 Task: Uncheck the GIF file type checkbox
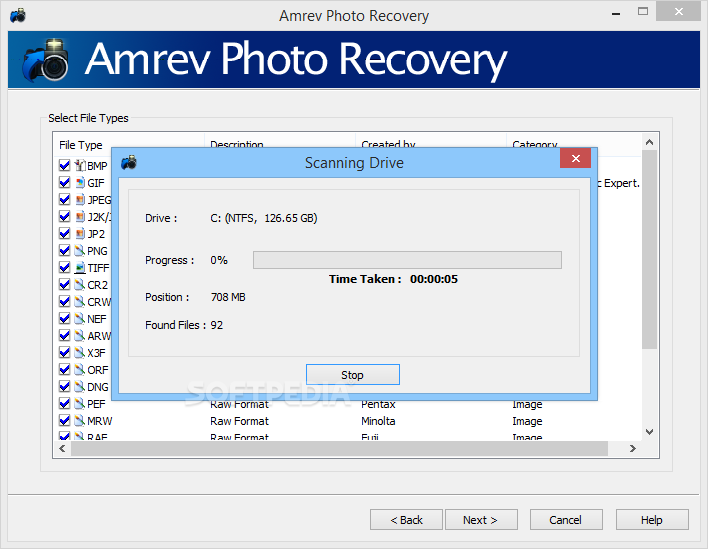coord(65,183)
